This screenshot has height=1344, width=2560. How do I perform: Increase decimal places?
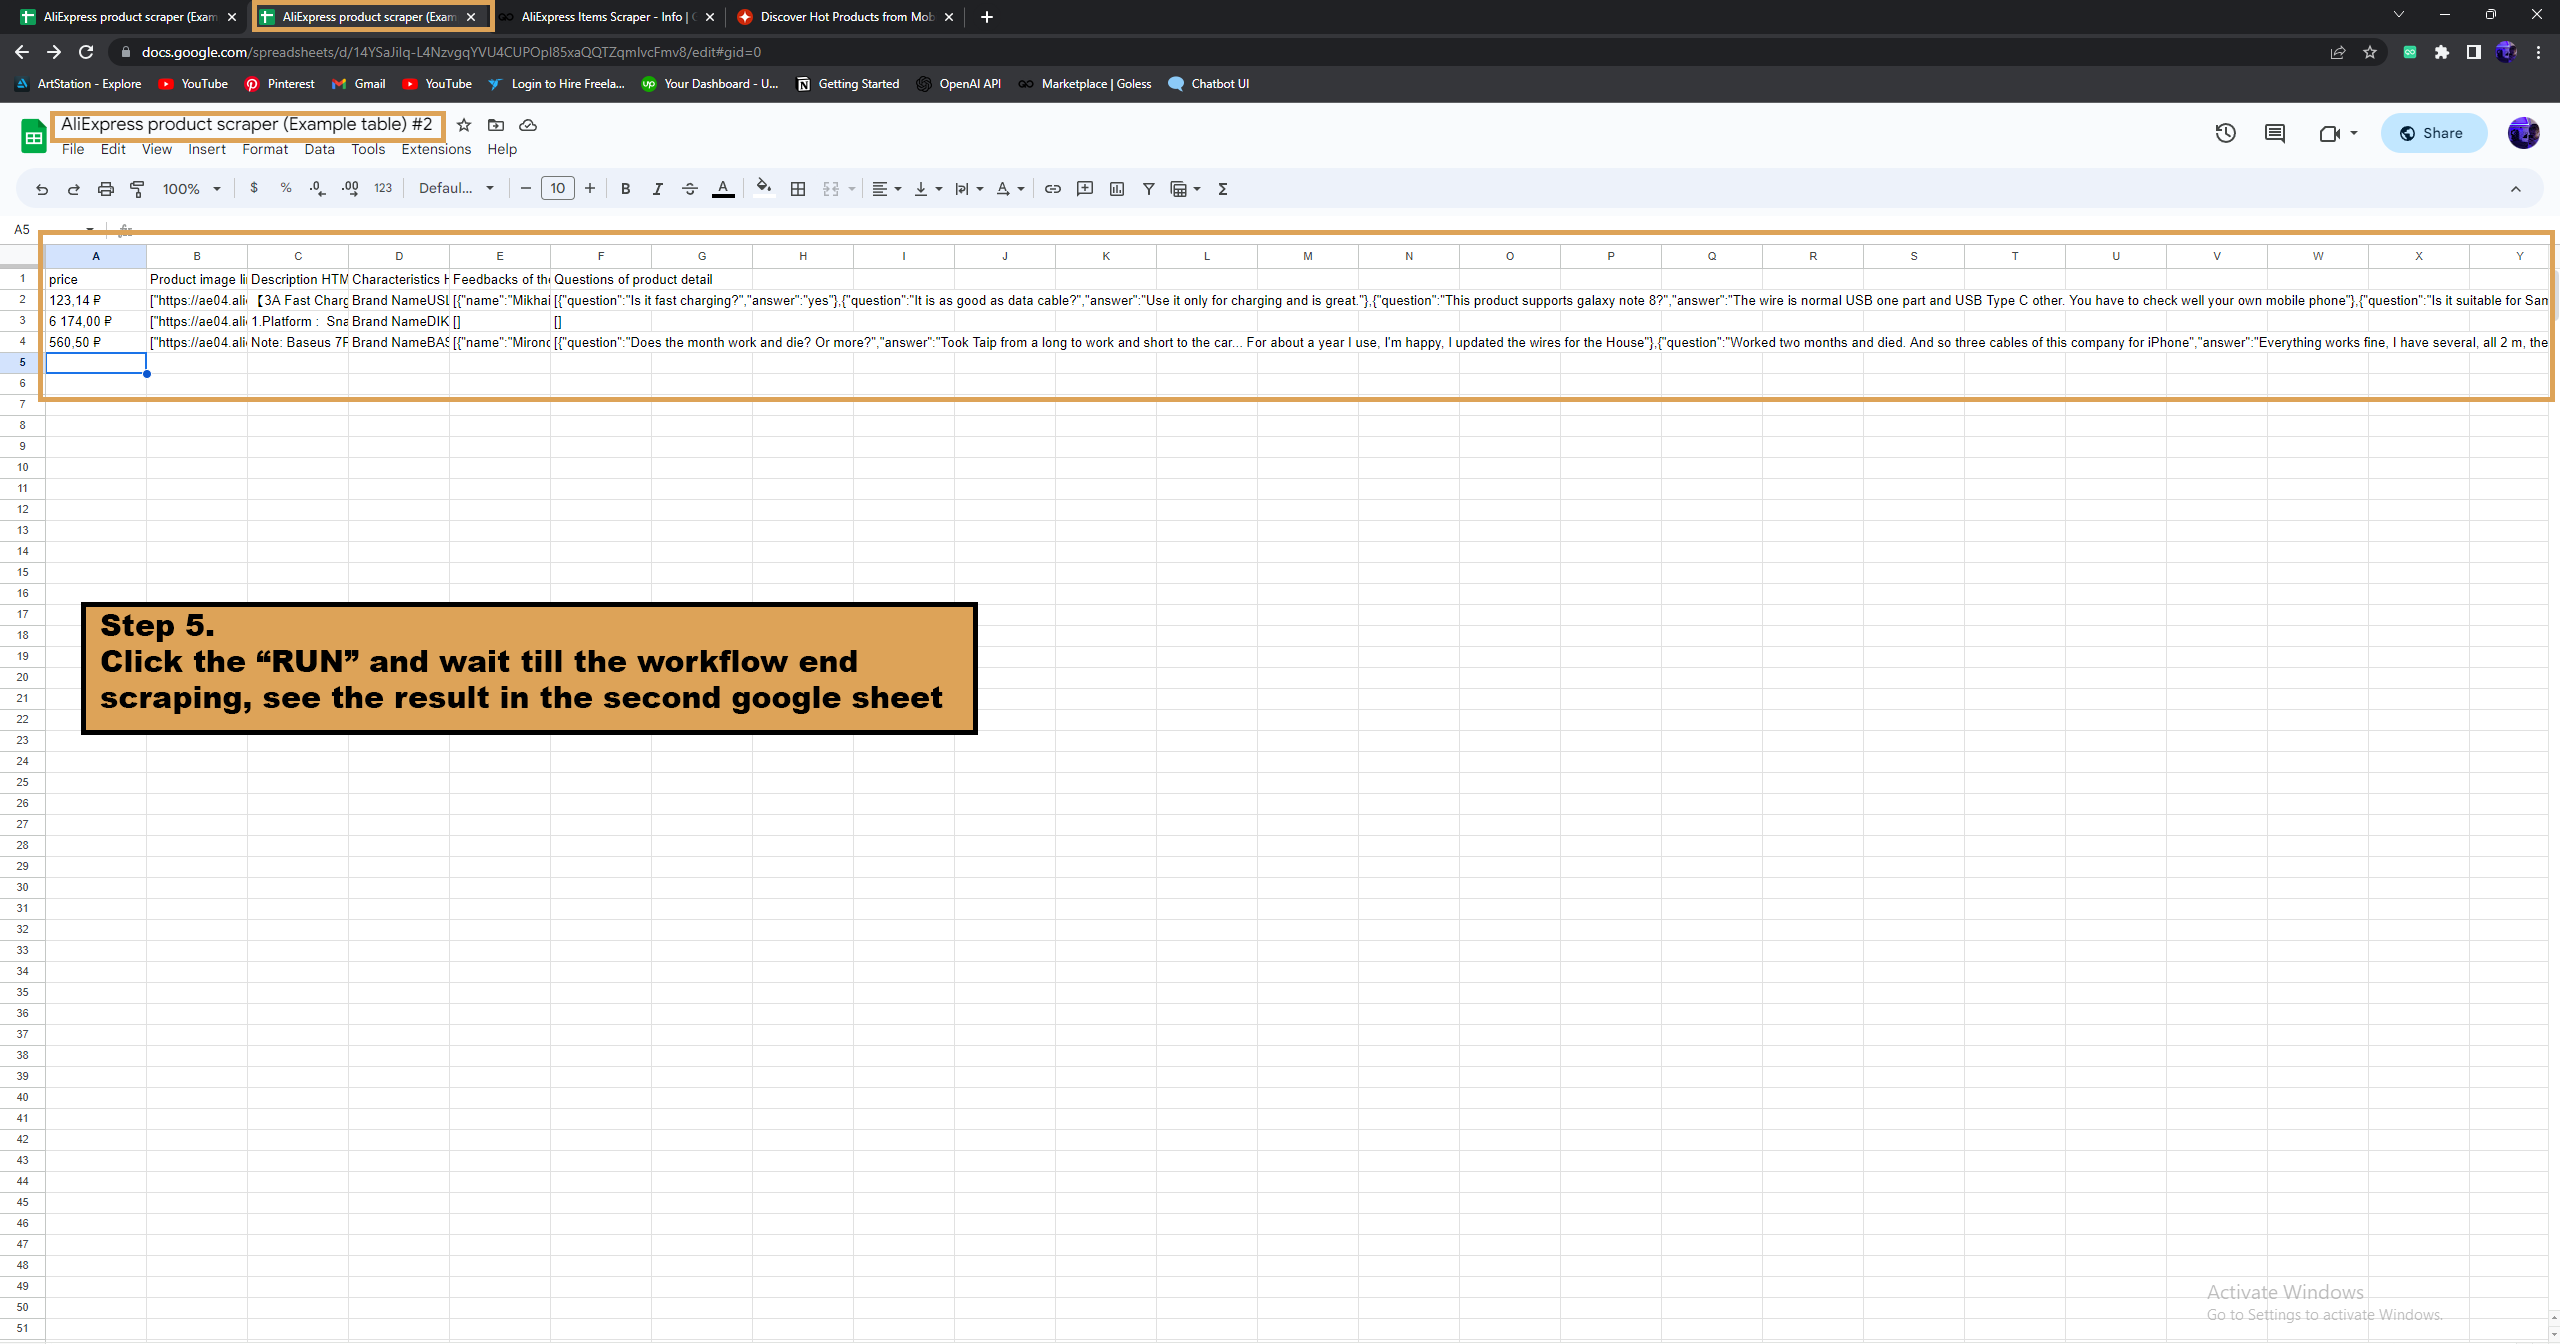[350, 188]
